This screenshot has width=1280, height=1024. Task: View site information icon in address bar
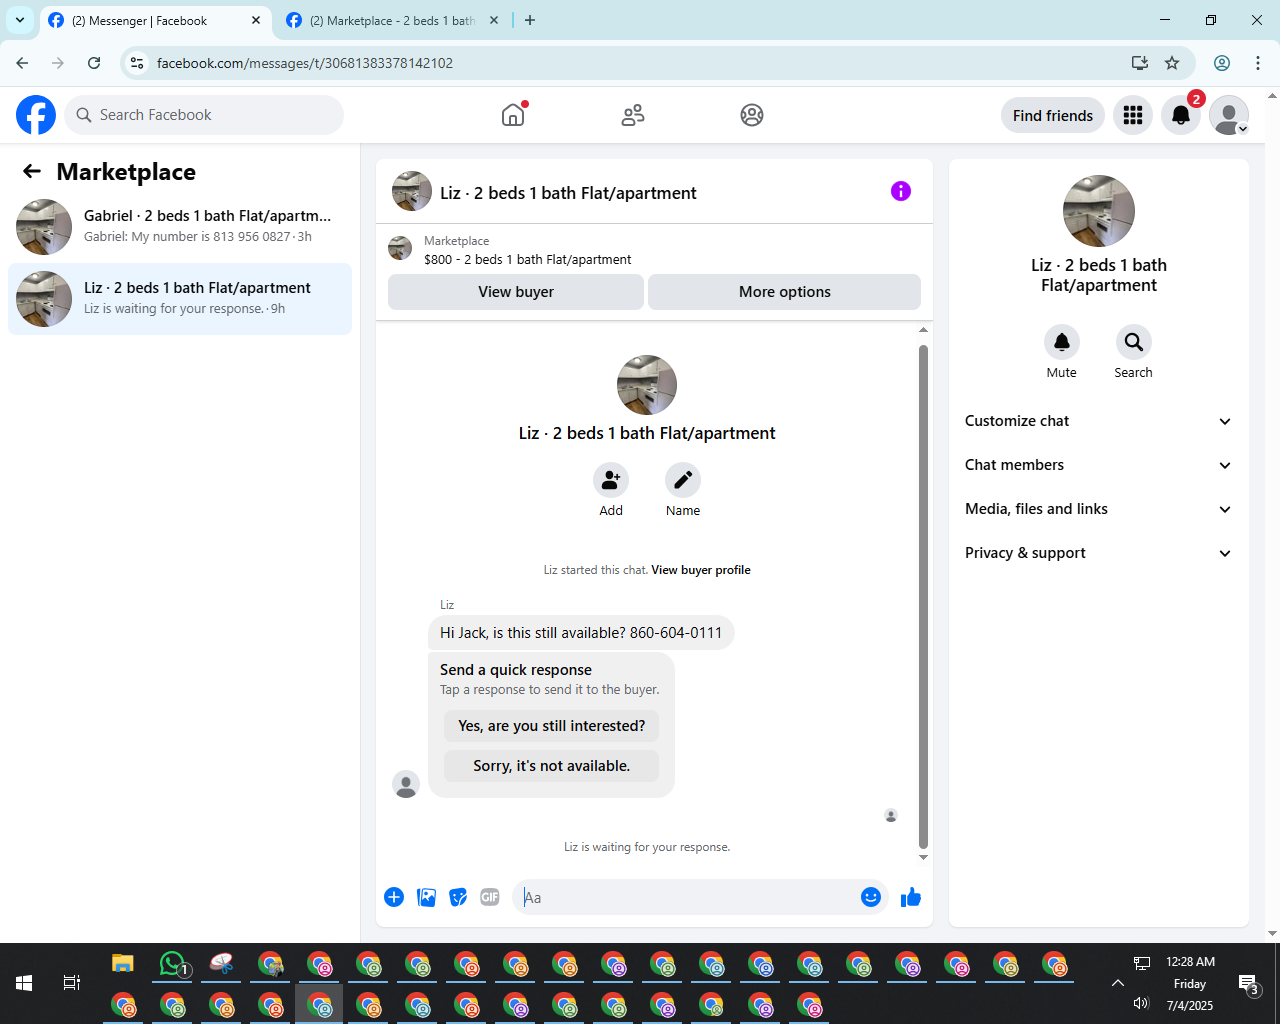pos(138,63)
